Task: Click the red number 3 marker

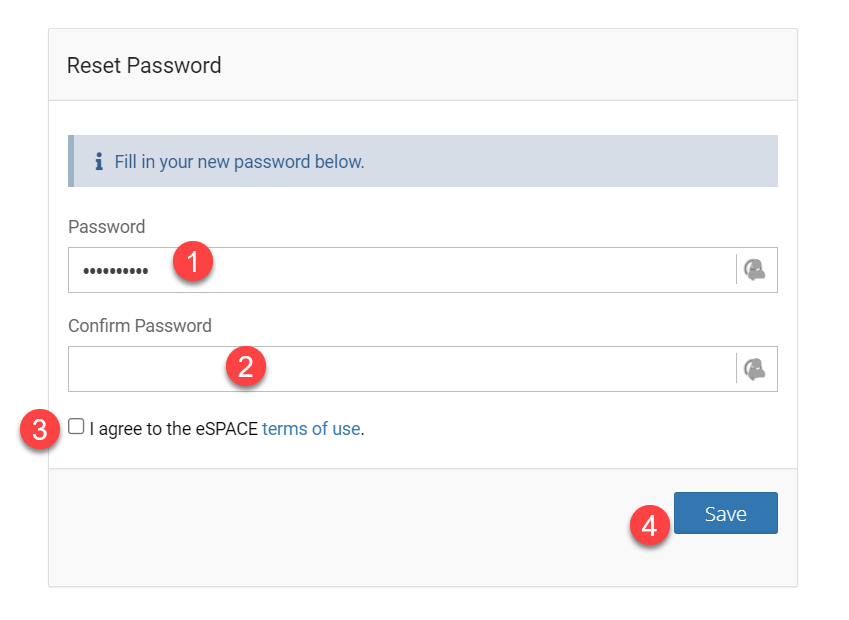Action: (x=39, y=431)
